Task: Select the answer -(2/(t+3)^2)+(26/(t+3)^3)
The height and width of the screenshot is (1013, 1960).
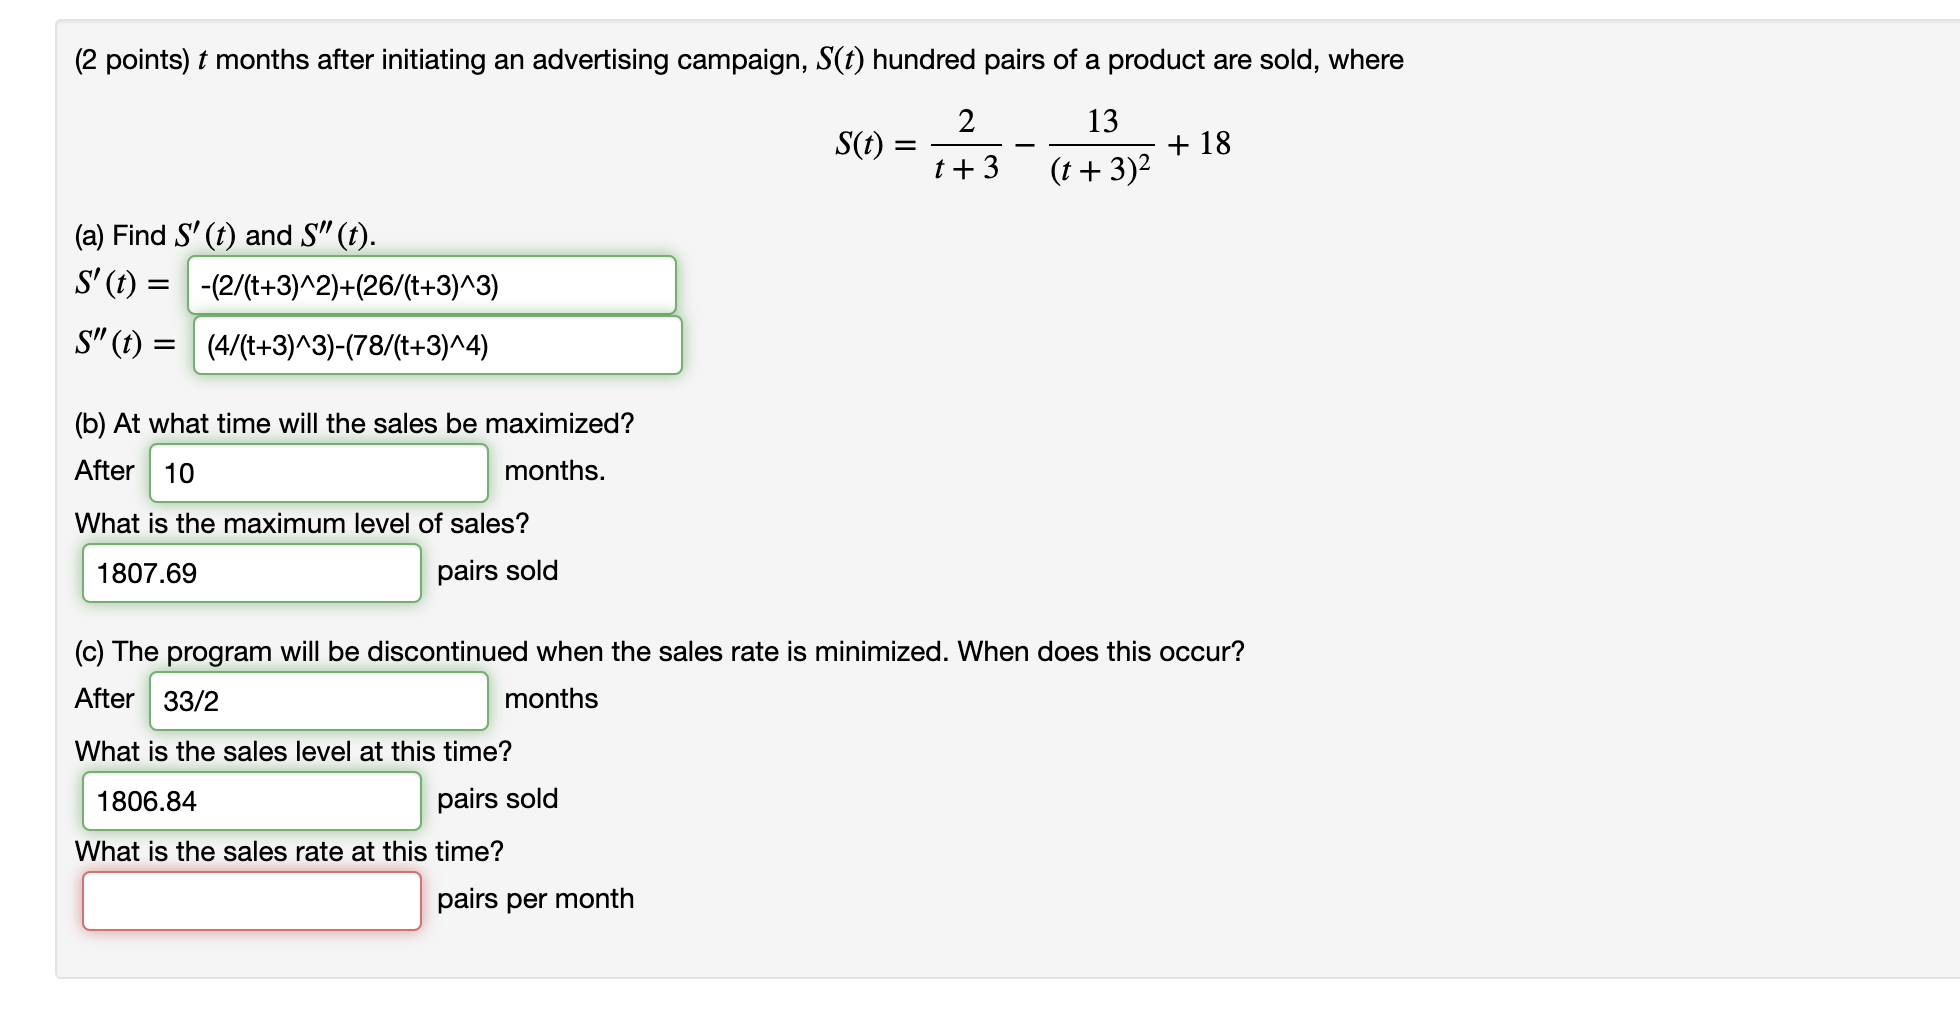Action: (x=432, y=286)
